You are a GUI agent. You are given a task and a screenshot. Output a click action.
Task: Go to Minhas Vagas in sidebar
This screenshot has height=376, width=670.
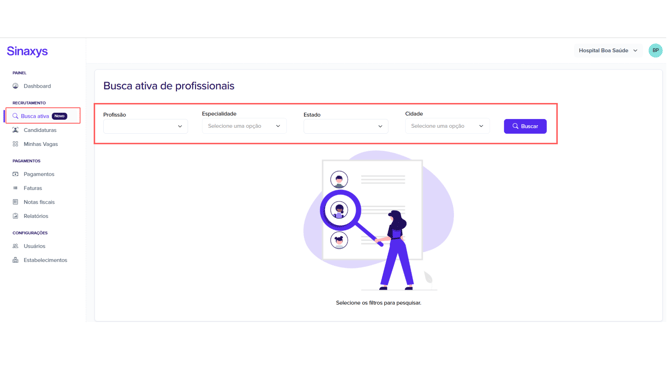coord(41,144)
